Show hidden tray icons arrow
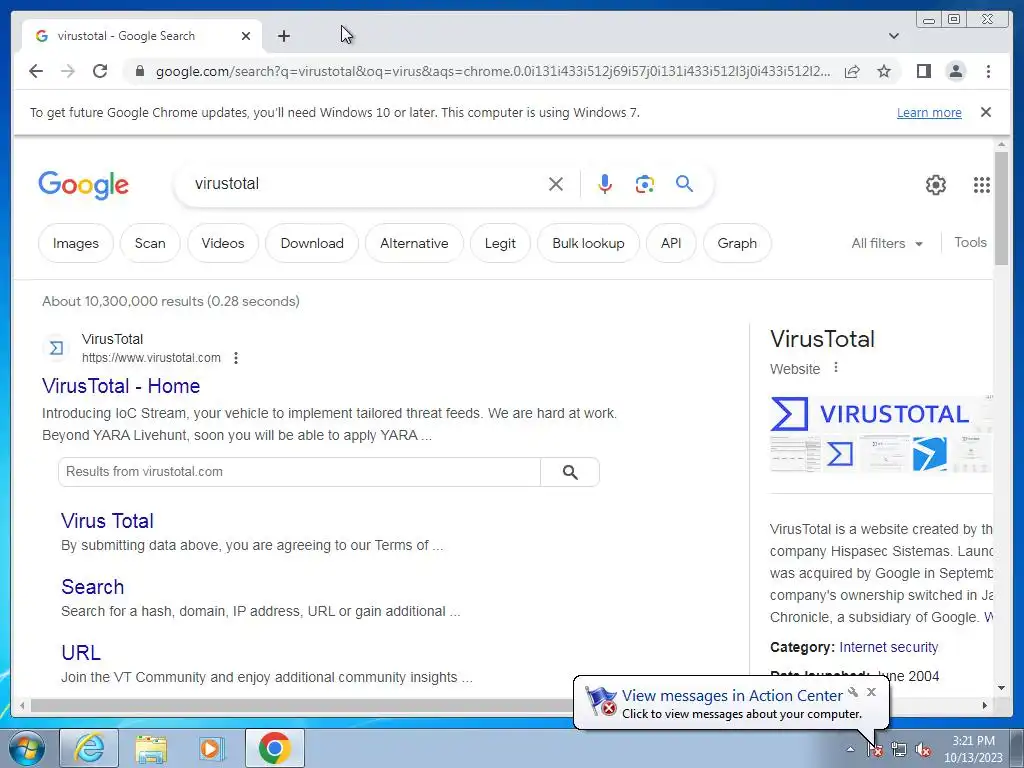 (850, 749)
